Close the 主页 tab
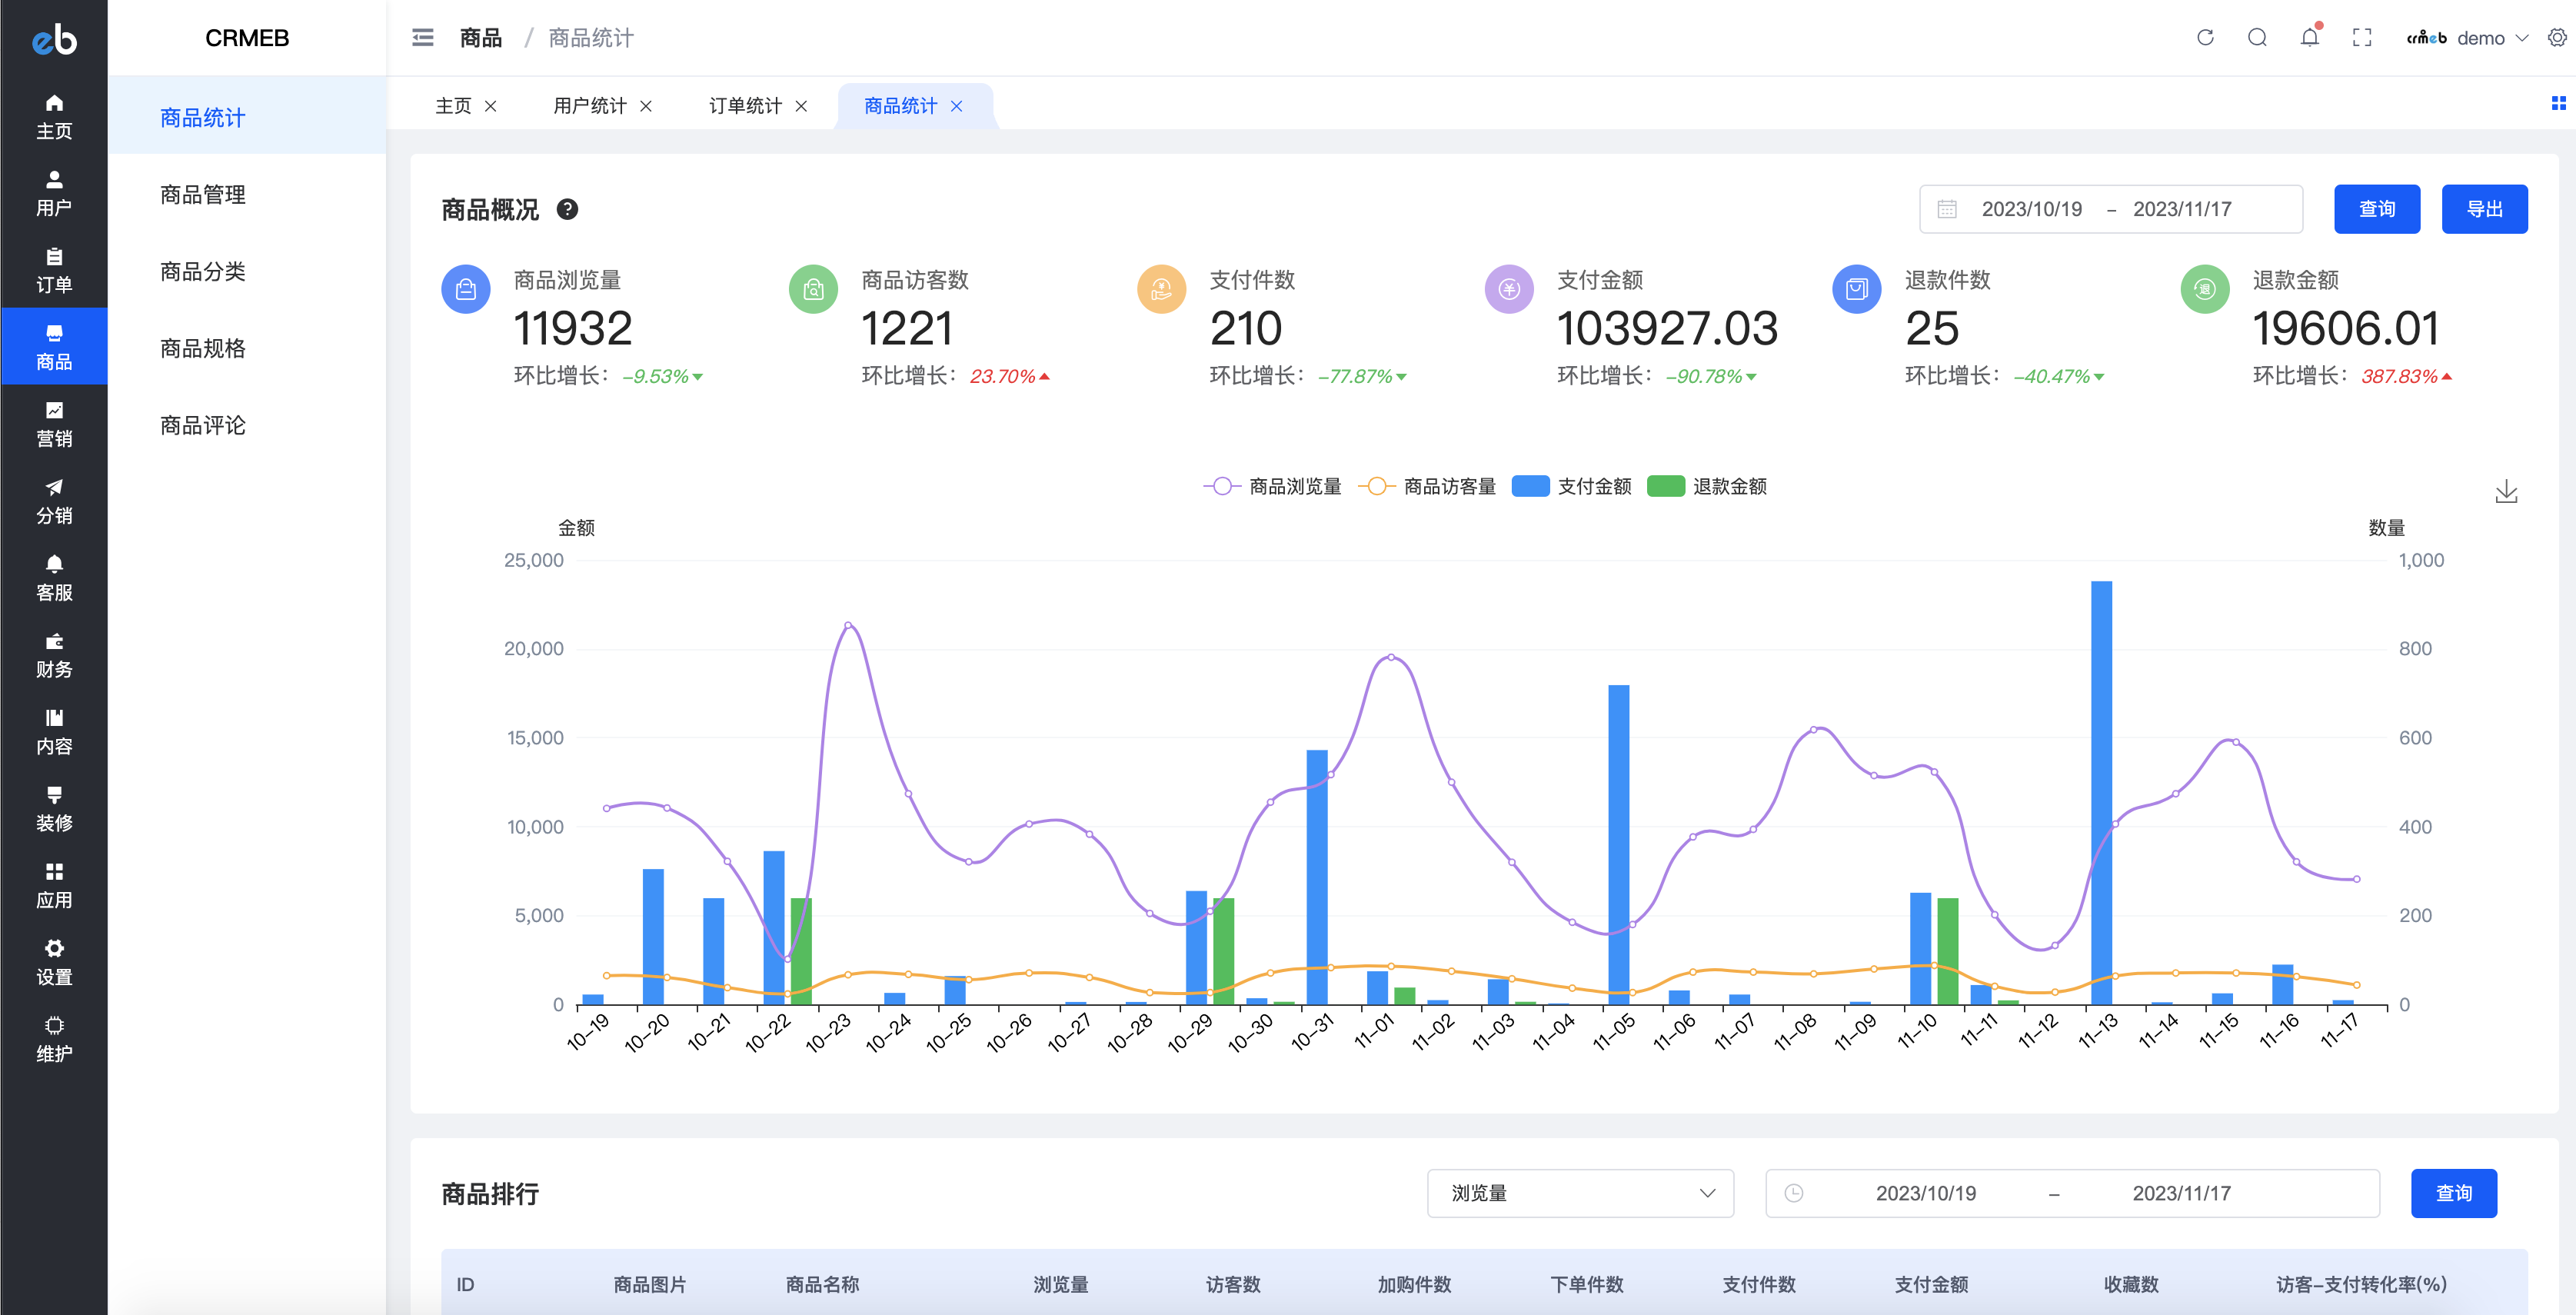Viewport: 2576px width, 1315px height. (491, 106)
